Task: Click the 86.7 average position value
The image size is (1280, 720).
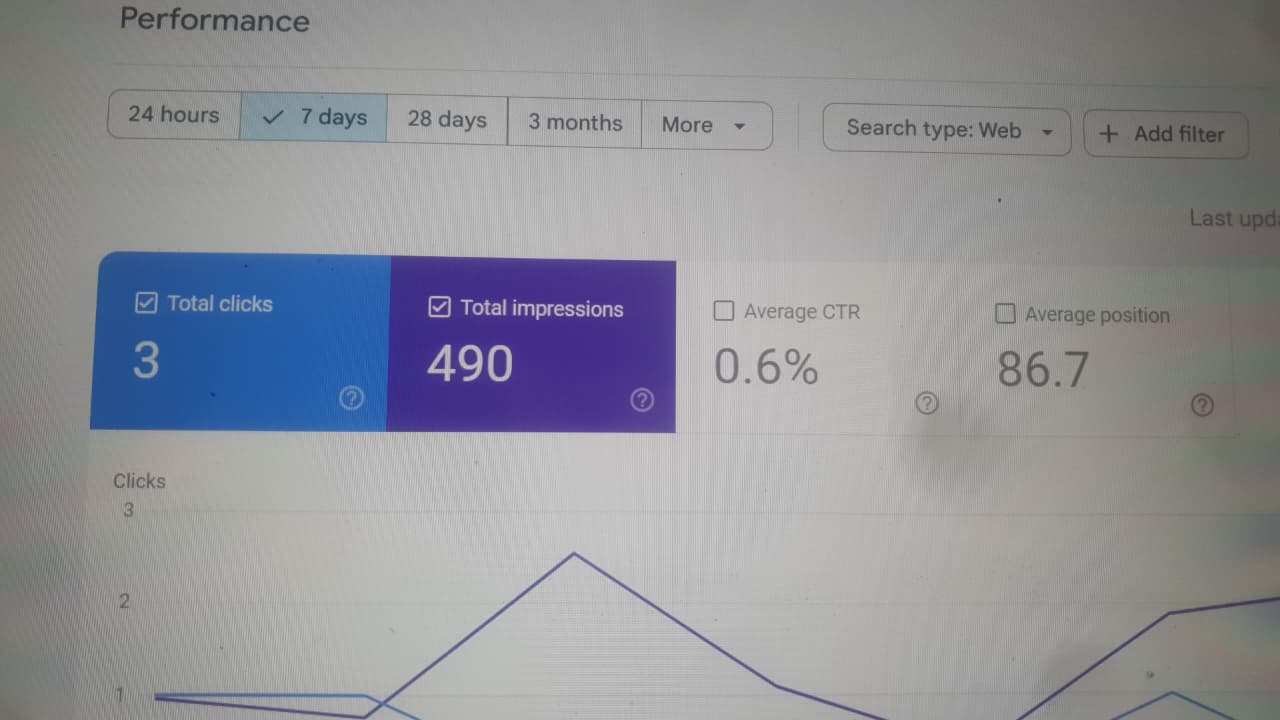Action: [x=1043, y=370]
